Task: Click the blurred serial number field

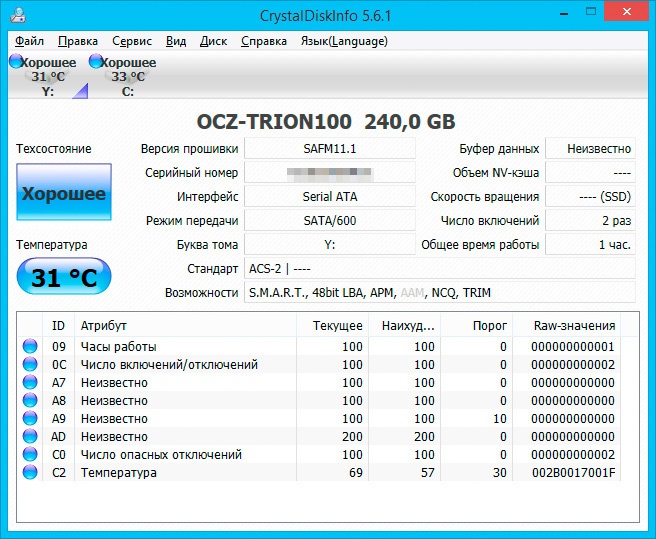Action: coord(330,172)
